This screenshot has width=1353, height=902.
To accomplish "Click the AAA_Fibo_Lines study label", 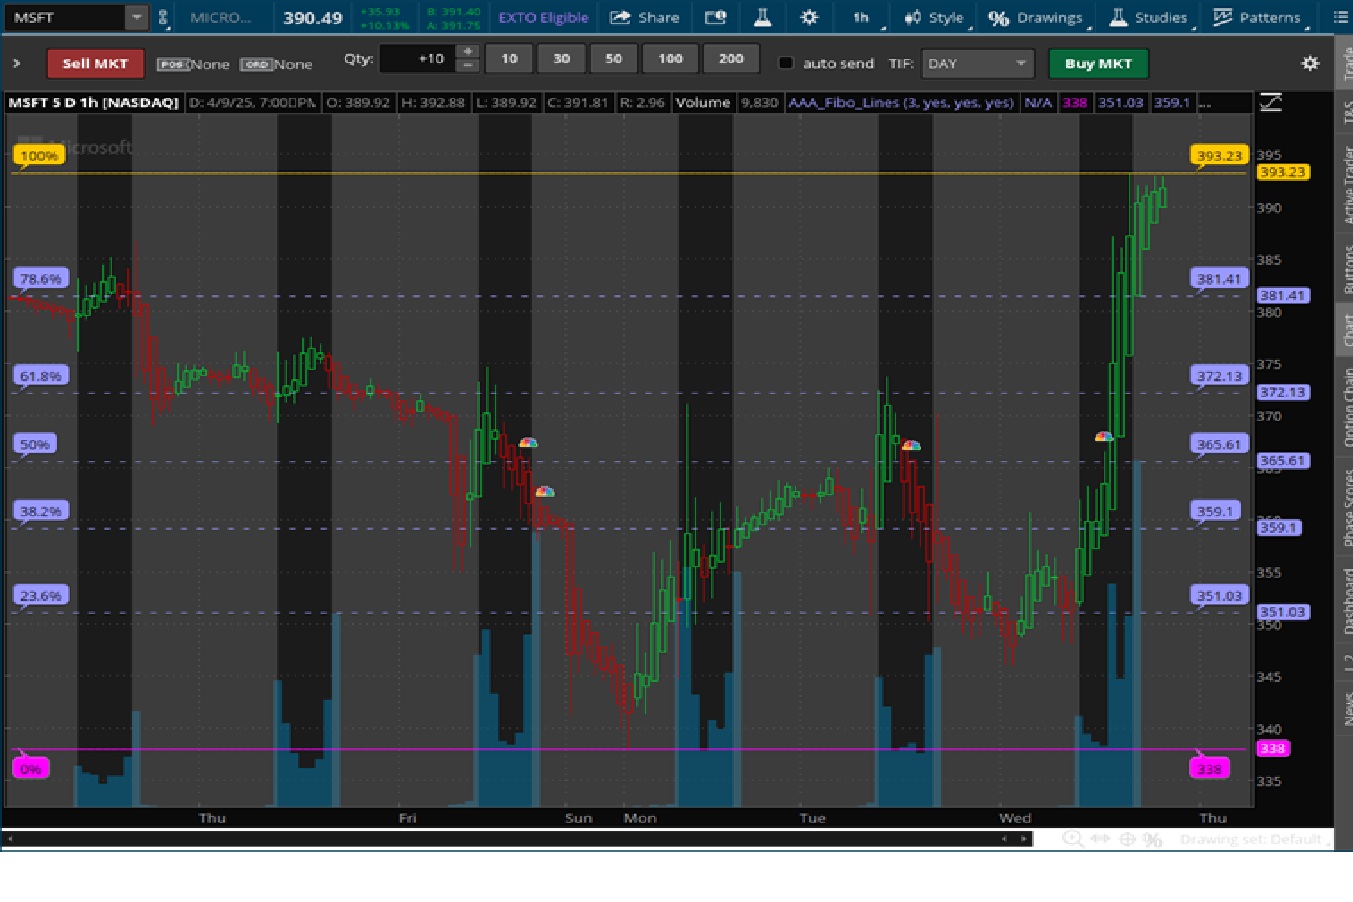I will pyautogui.click(x=901, y=102).
